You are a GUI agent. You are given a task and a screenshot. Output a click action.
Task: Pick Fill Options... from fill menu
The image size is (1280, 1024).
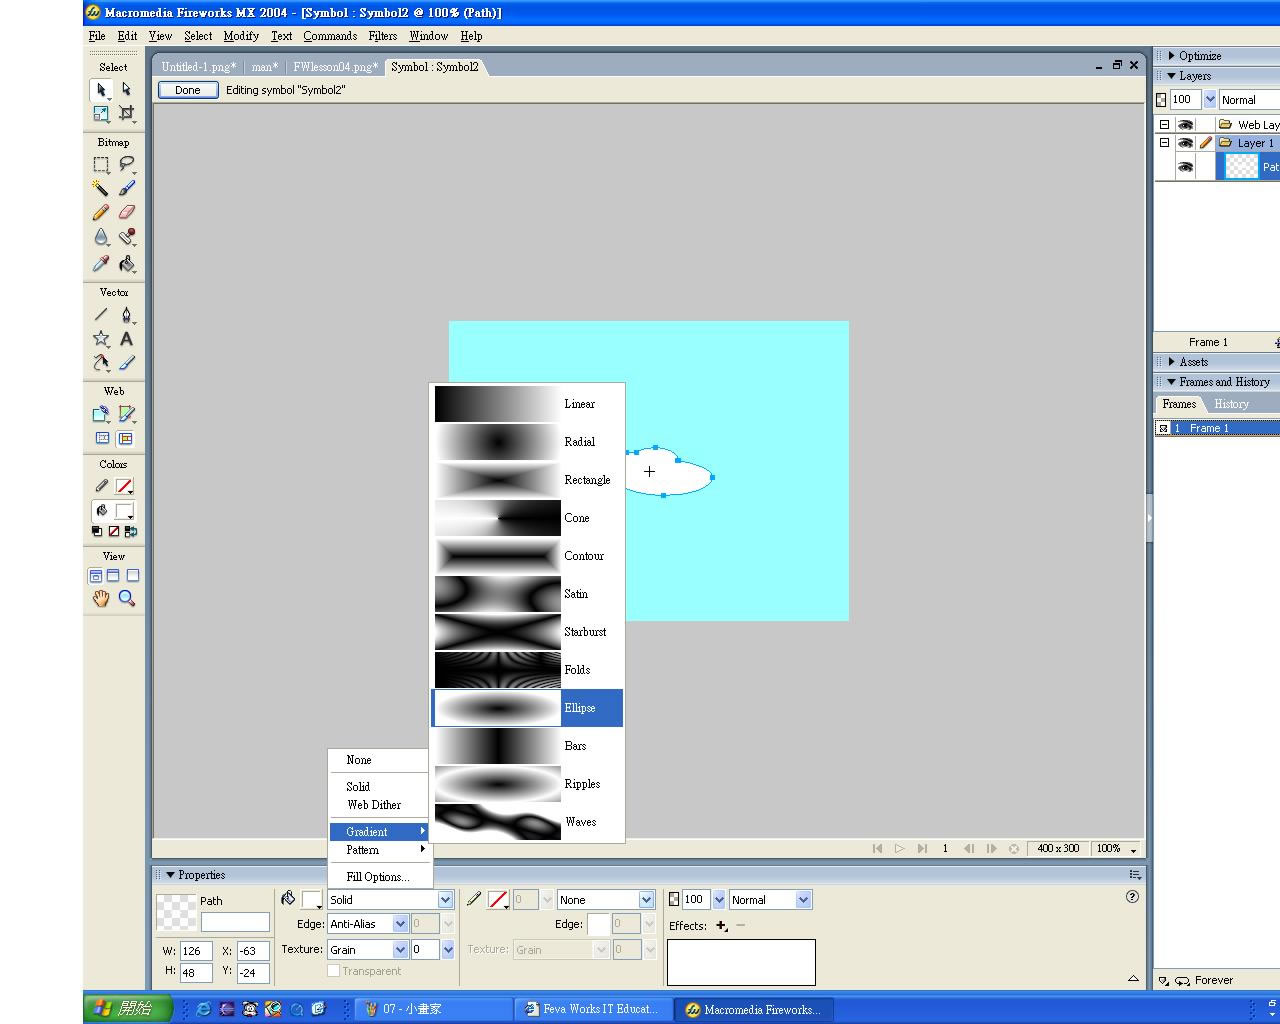click(x=378, y=877)
